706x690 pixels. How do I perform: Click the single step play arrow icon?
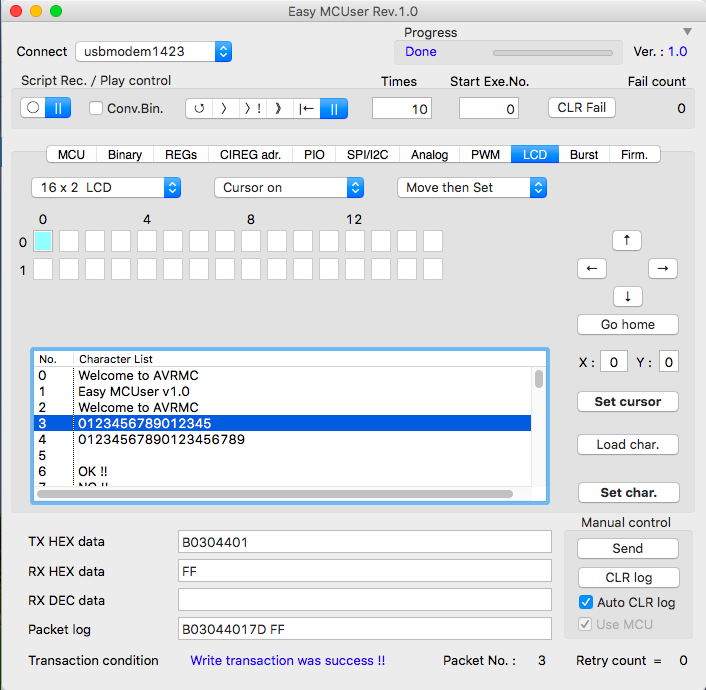click(x=225, y=109)
